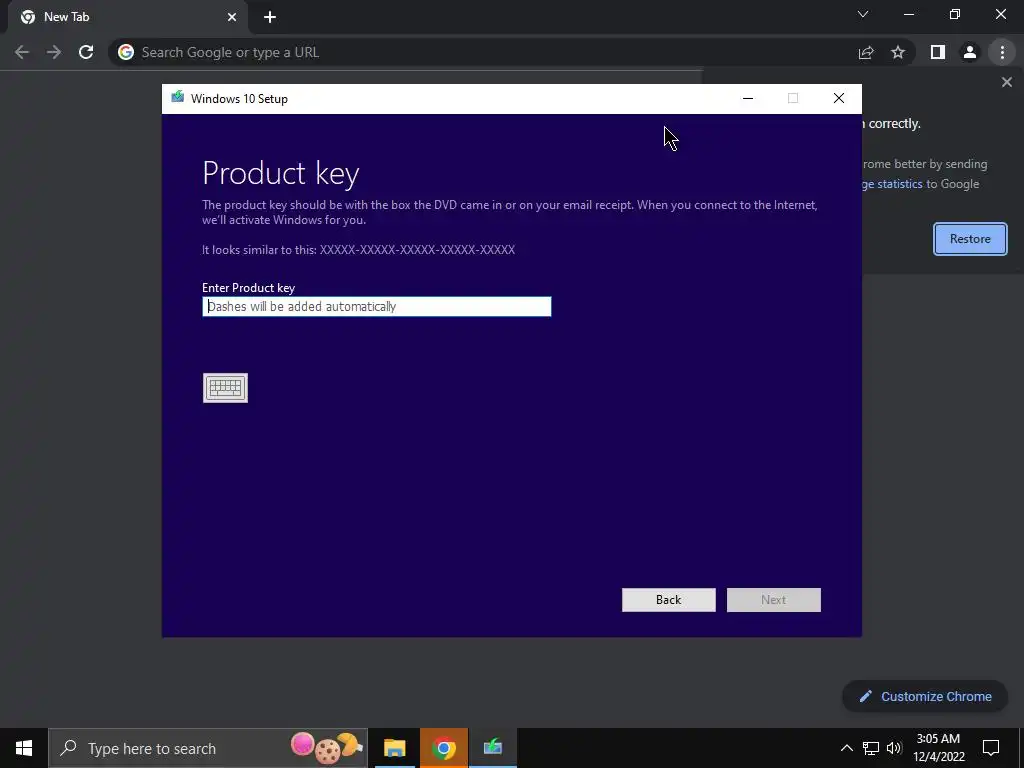
Task: Click the Chrome back arrow
Action: 22,52
